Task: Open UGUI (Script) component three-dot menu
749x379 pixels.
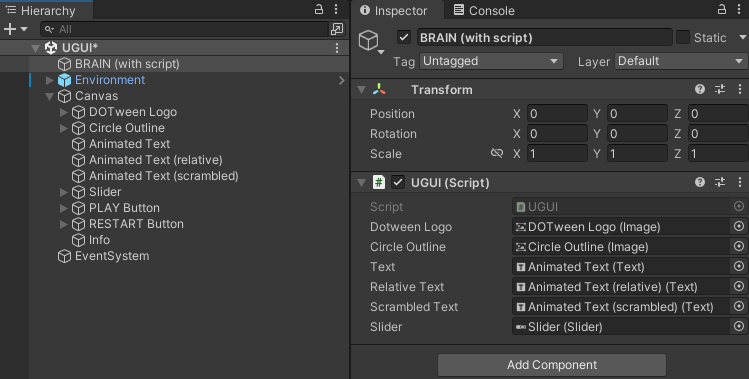Action: 739,182
